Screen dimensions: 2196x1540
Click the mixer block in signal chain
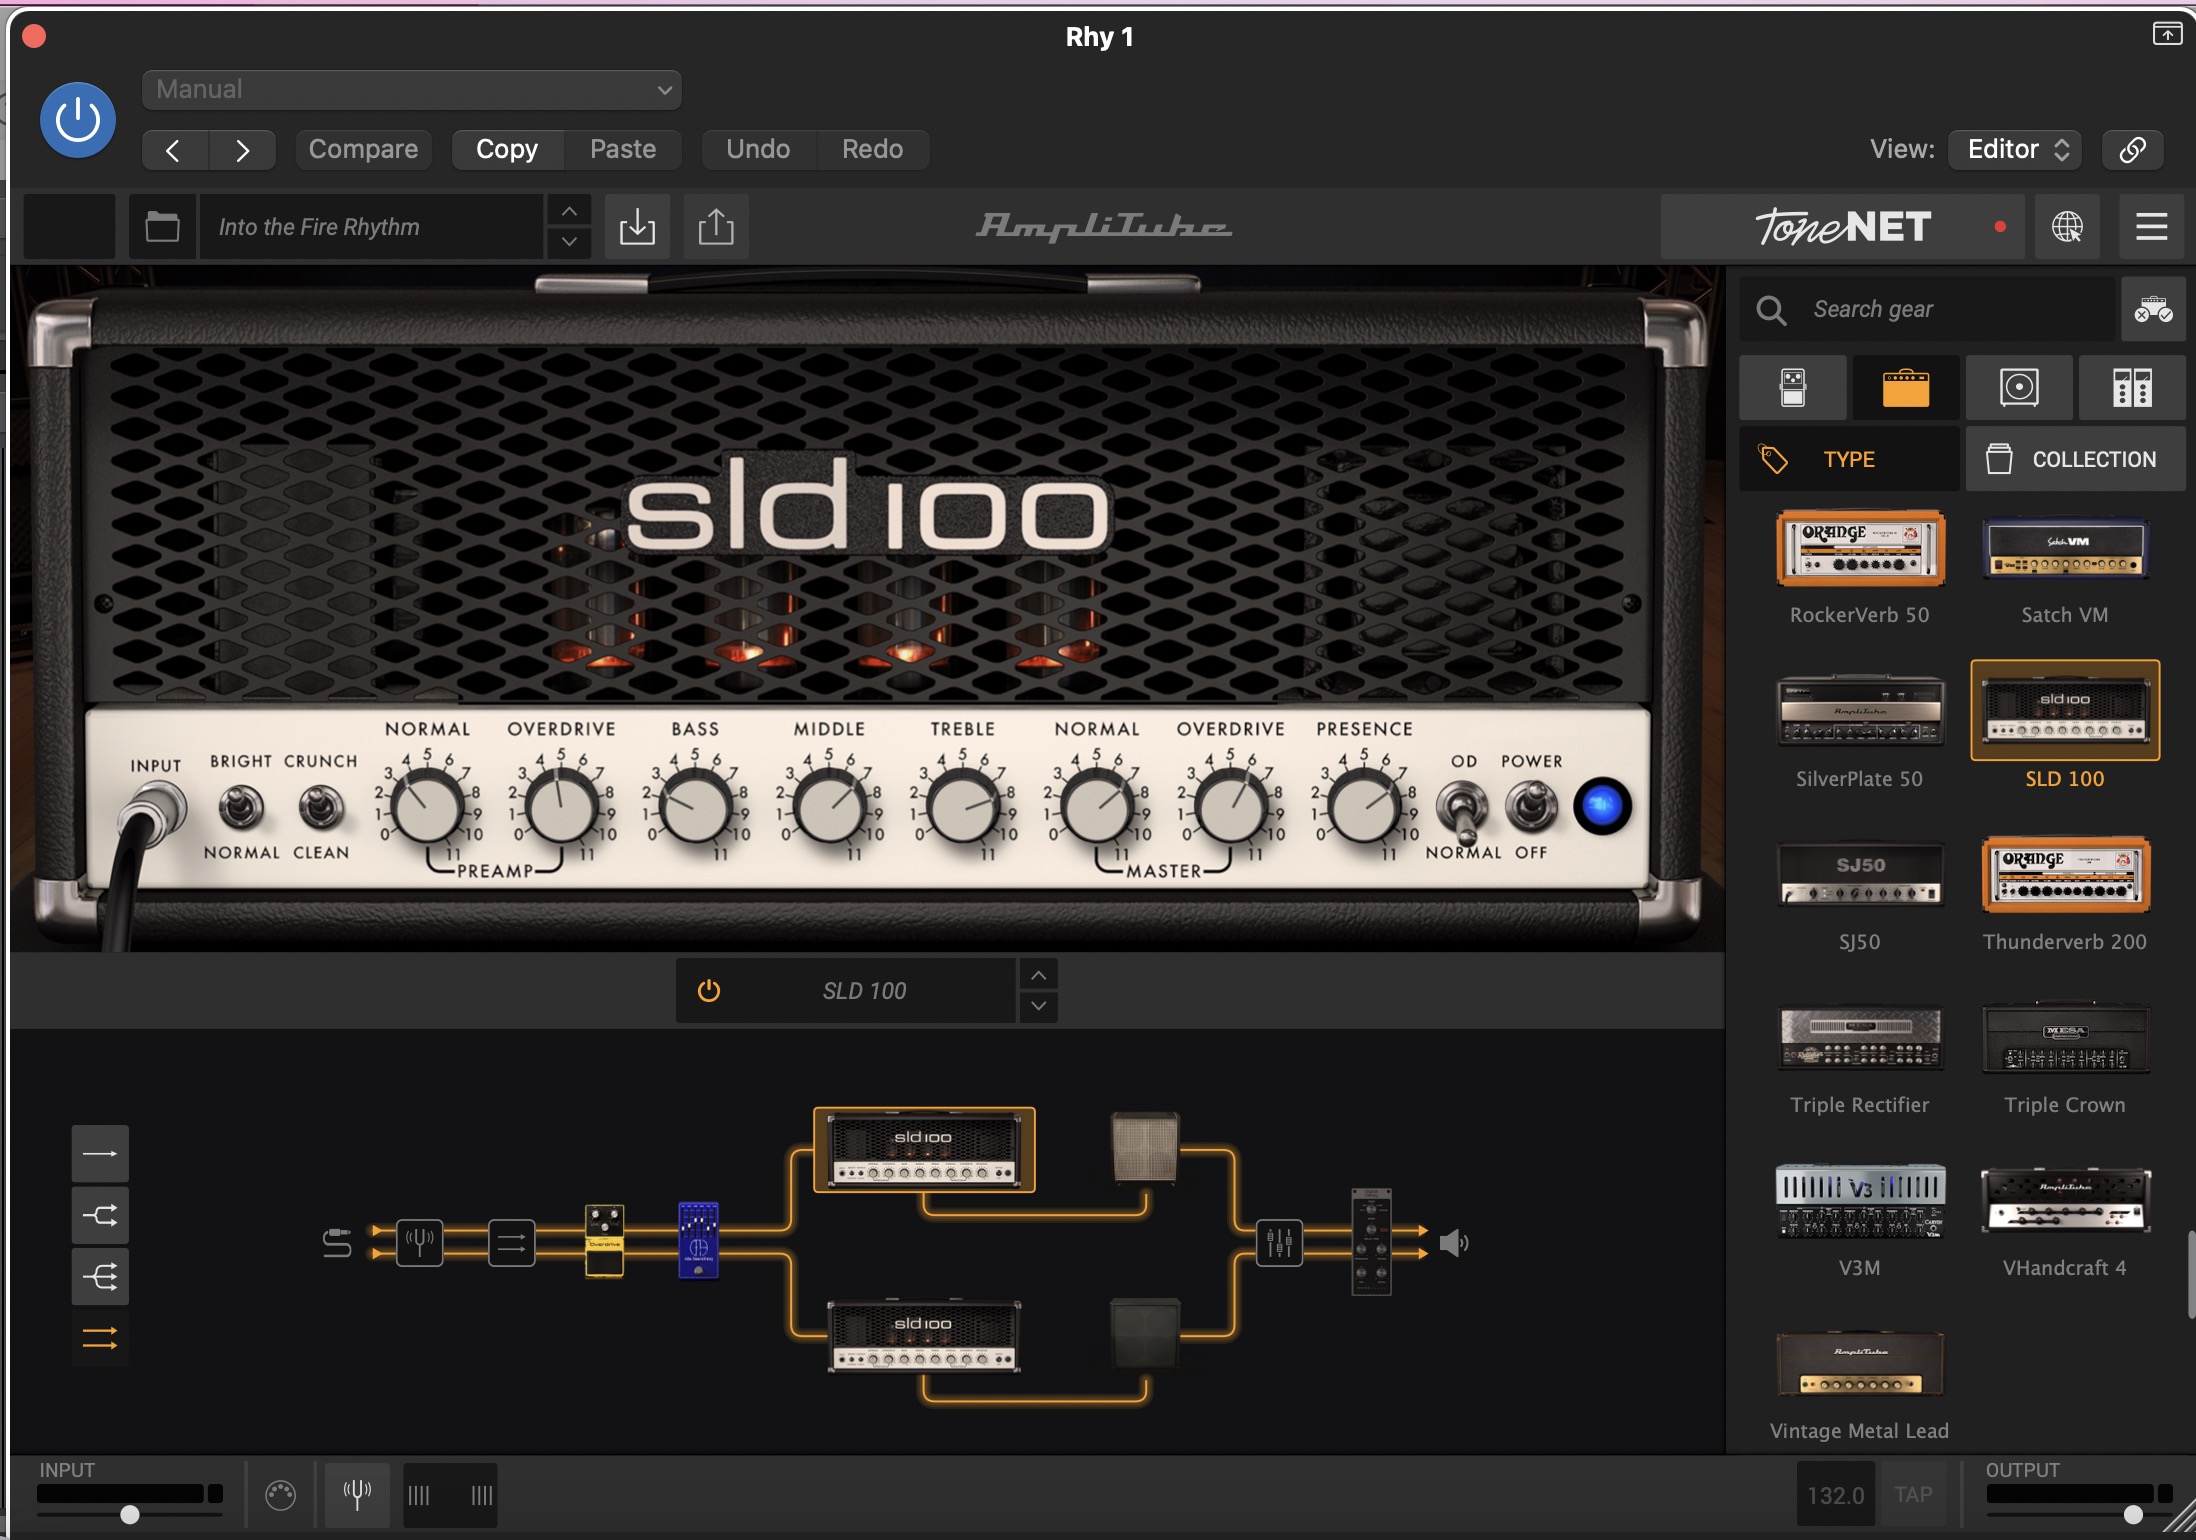1279,1243
